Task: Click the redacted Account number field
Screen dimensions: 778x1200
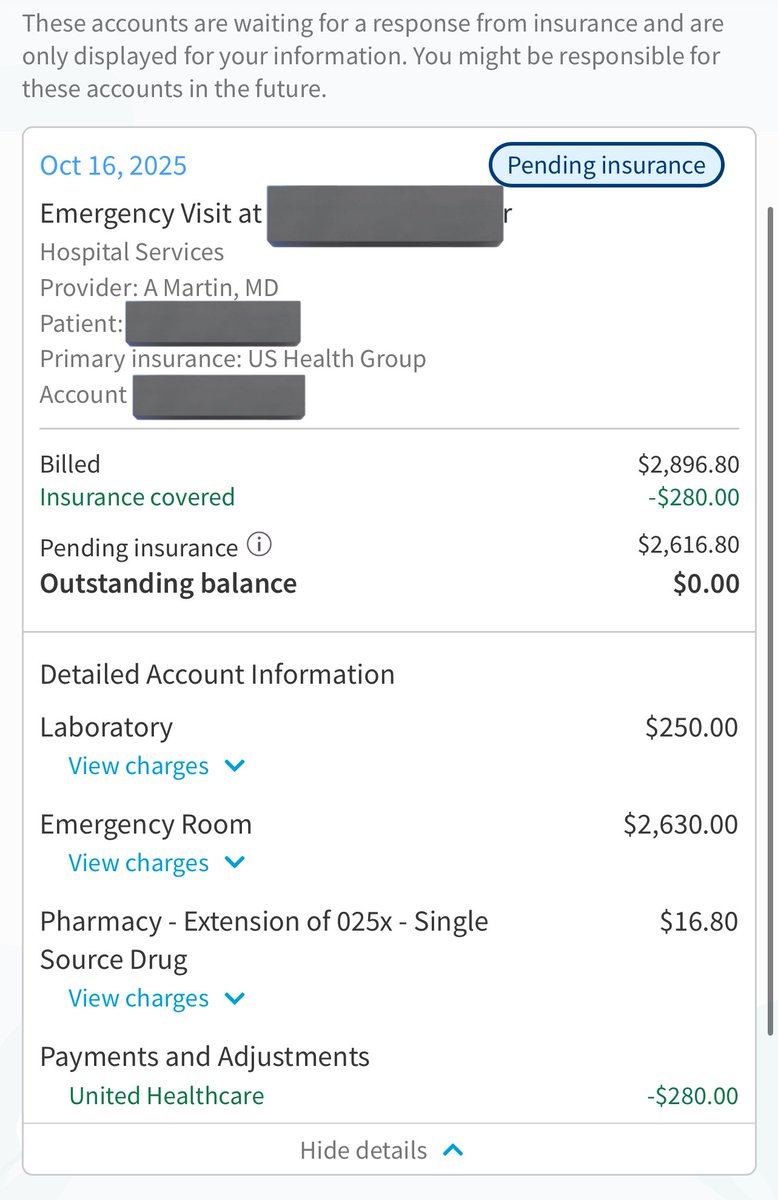Action: [218, 396]
